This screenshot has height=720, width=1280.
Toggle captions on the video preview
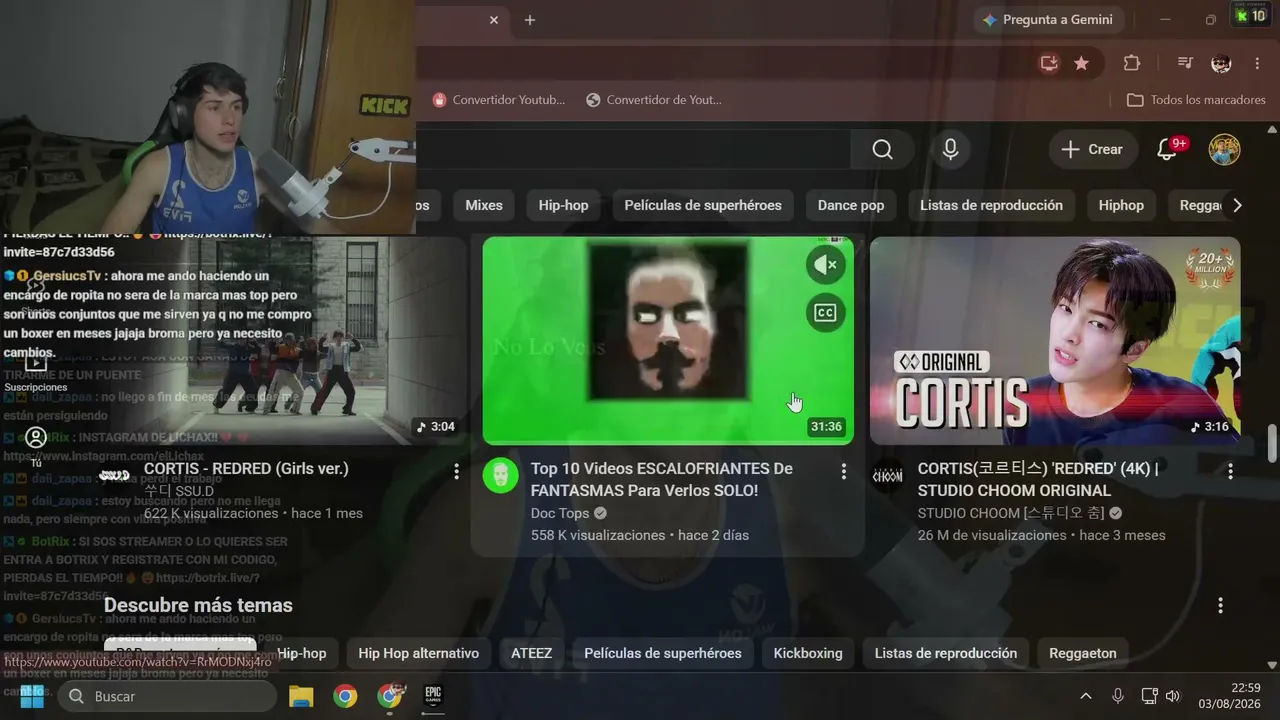point(825,313)
